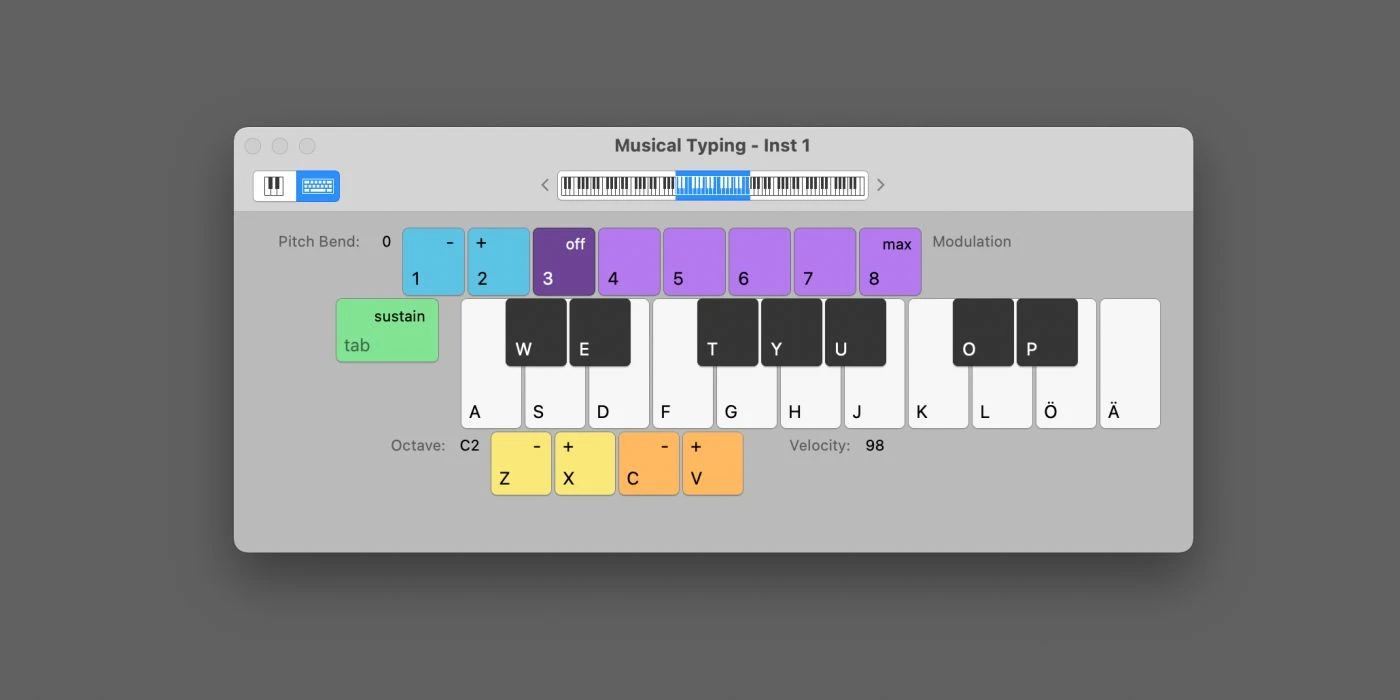Screen dimensions: 1400x700
Task: Play the white key labeled Ä
Action: [1130, 364]
